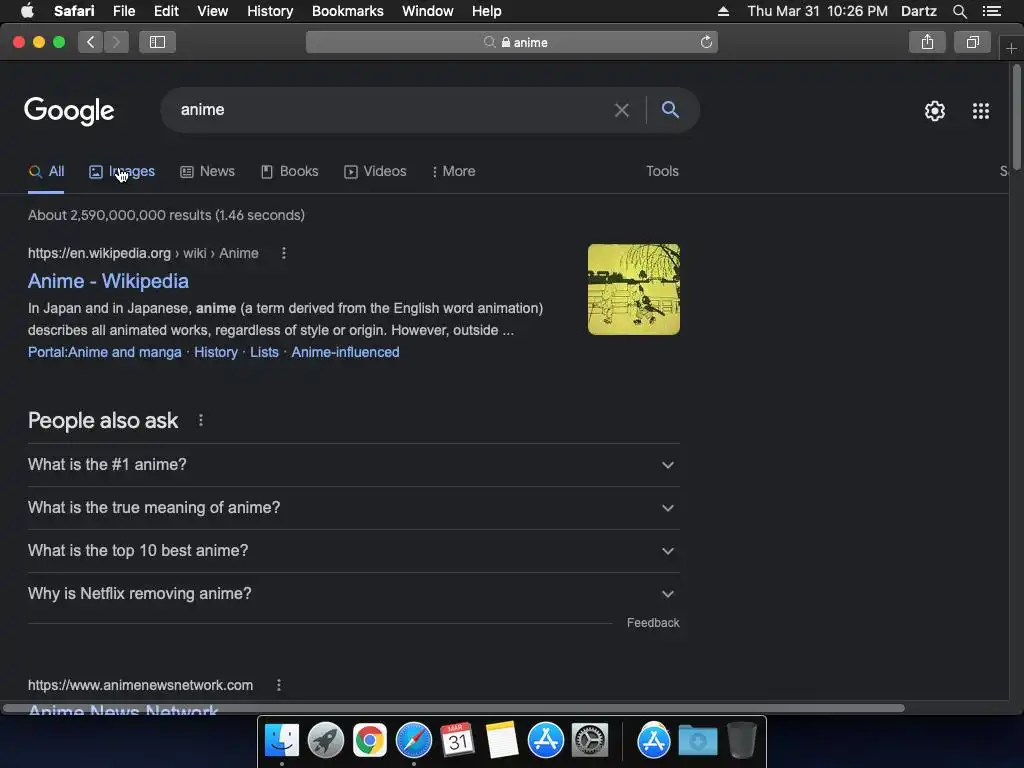Open the Bookmarks menu

tap(347, 11)
